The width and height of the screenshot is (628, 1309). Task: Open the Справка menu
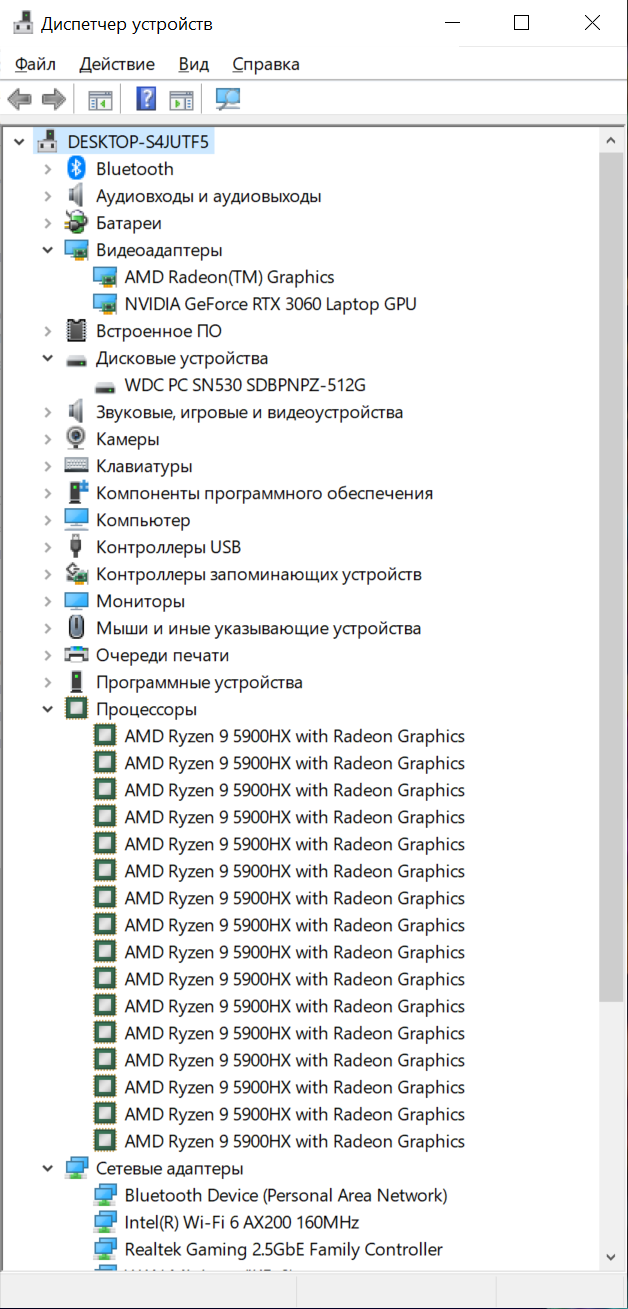[266, 64]
